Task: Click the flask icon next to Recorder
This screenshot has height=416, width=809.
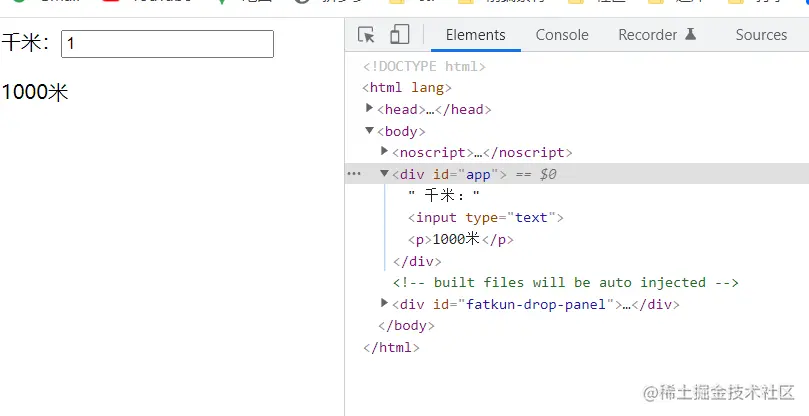Action: coord(690,34)
